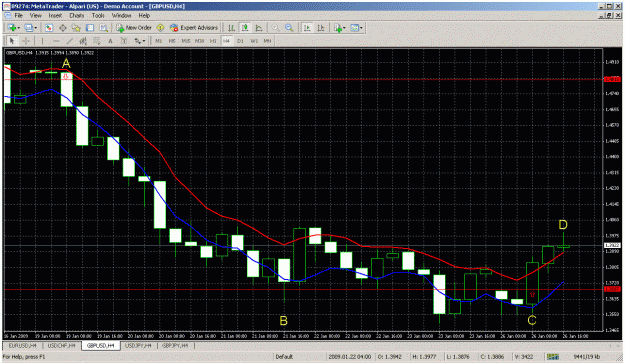Select the Fibonacci Retracement tool
Image resolution: width=625 pixels, height=363 pixels.
(x=96, y=41)
